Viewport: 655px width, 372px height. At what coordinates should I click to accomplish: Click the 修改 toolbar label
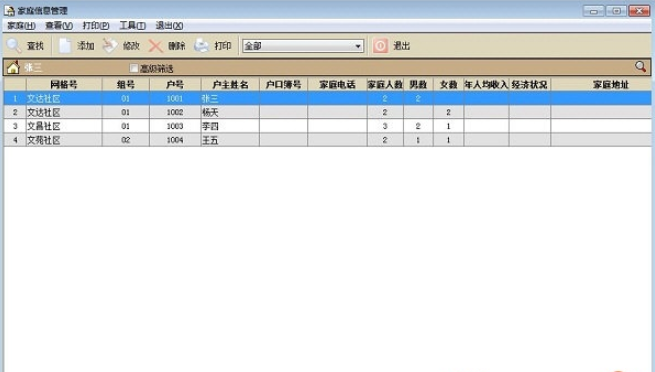[x=131, y=46]
